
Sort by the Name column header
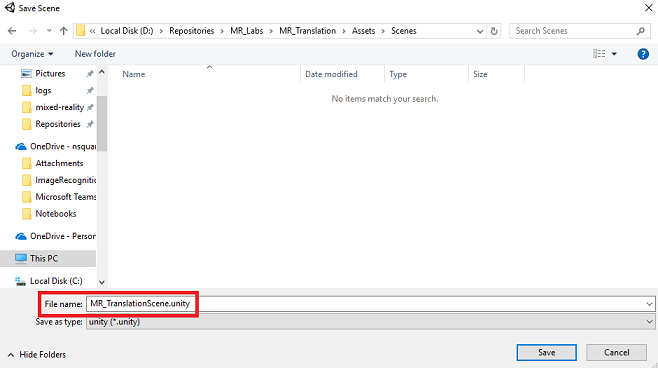coord(133,74)
